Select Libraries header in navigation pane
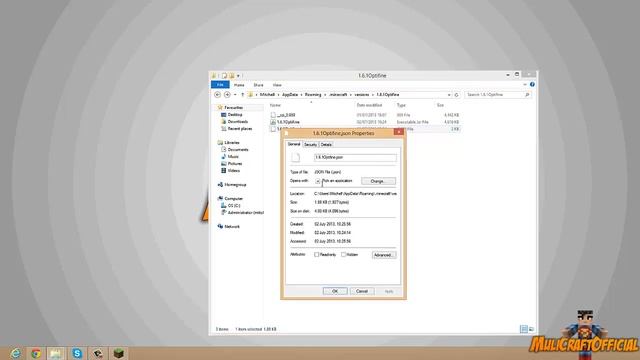Screen dimensions: 640x360 point(232,143)
